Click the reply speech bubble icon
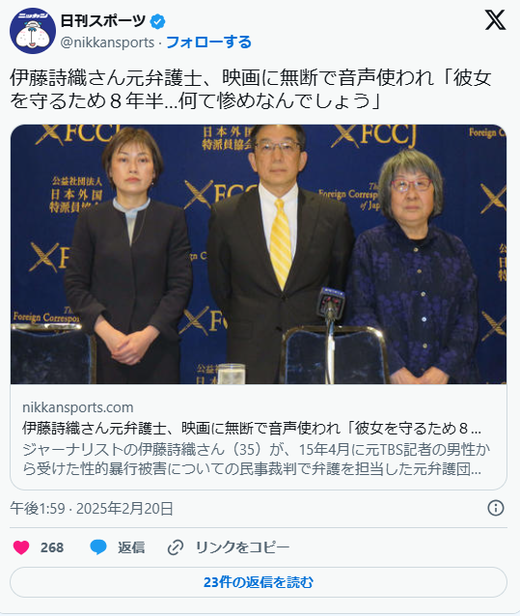Image resolution: width=520 pixels, height=616 pixels. point(98,547)
